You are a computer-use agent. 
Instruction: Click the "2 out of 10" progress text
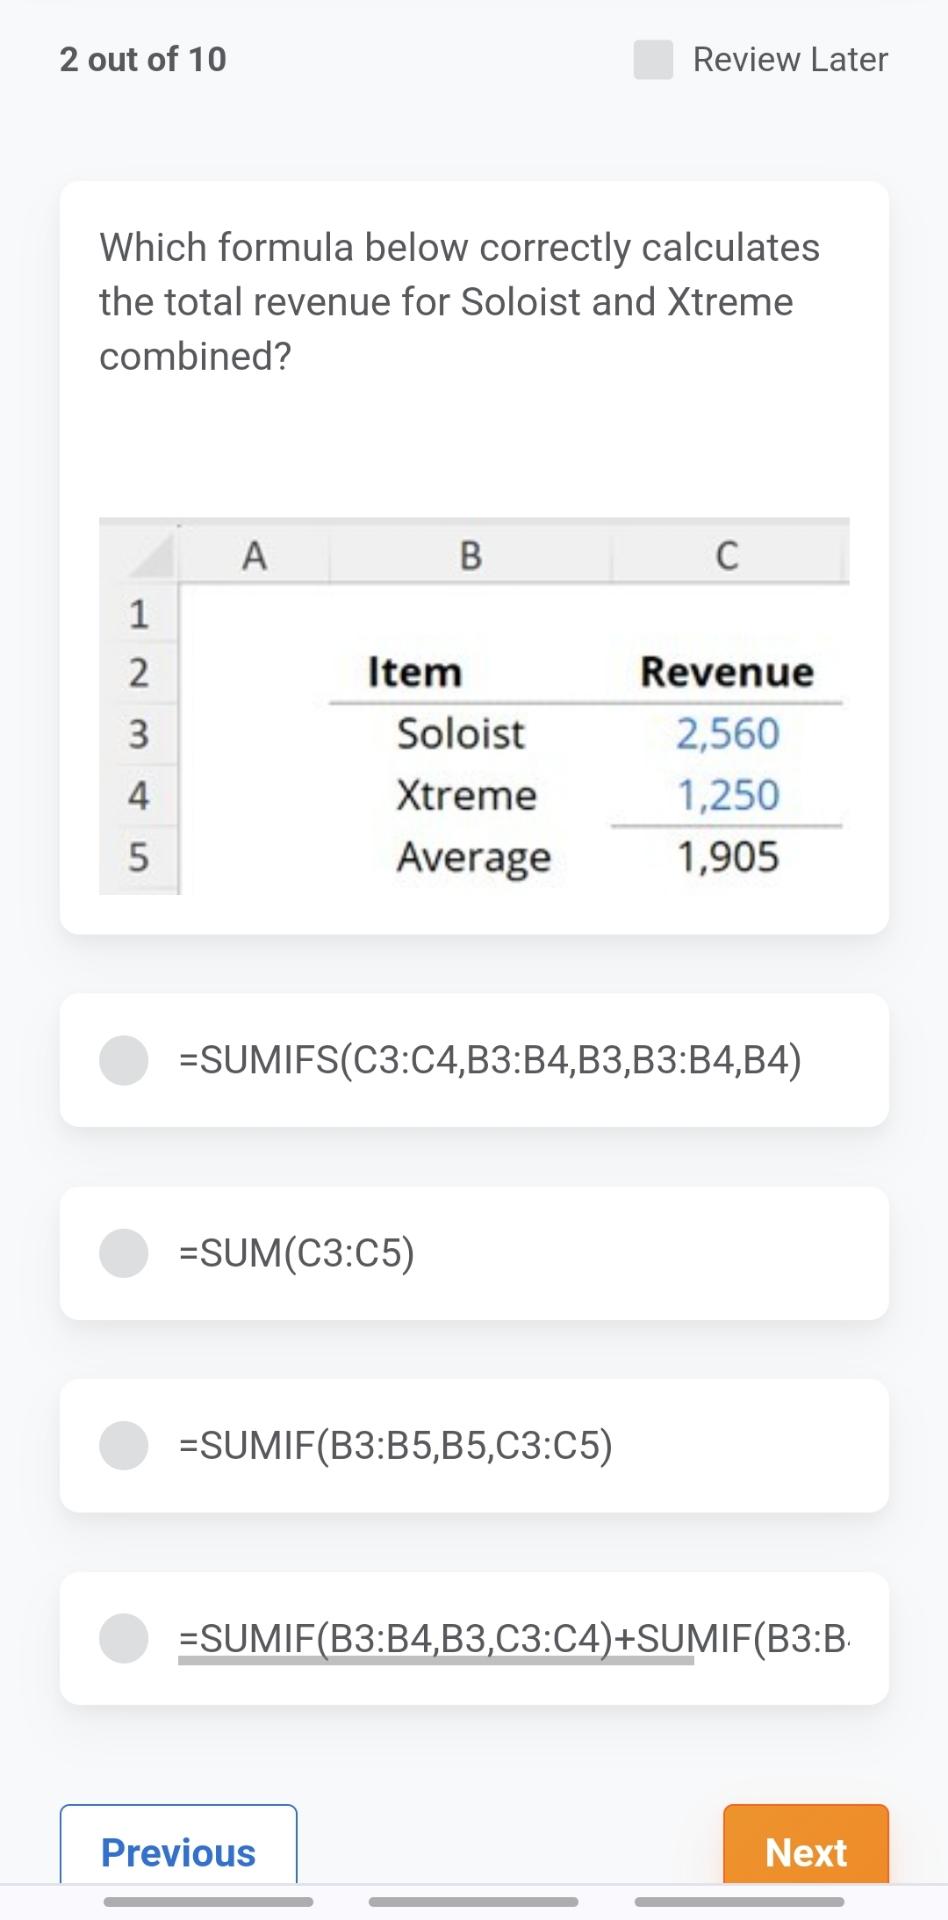pyautogui.click(x=143, y=60)
